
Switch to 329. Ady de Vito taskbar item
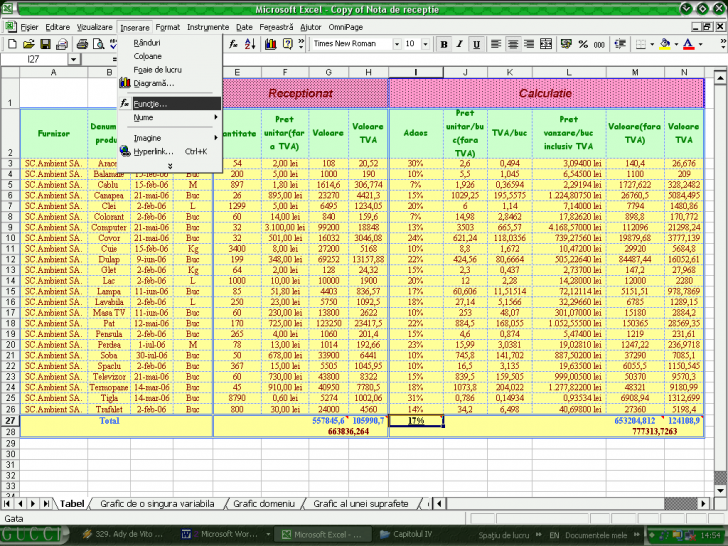(123, 534)
